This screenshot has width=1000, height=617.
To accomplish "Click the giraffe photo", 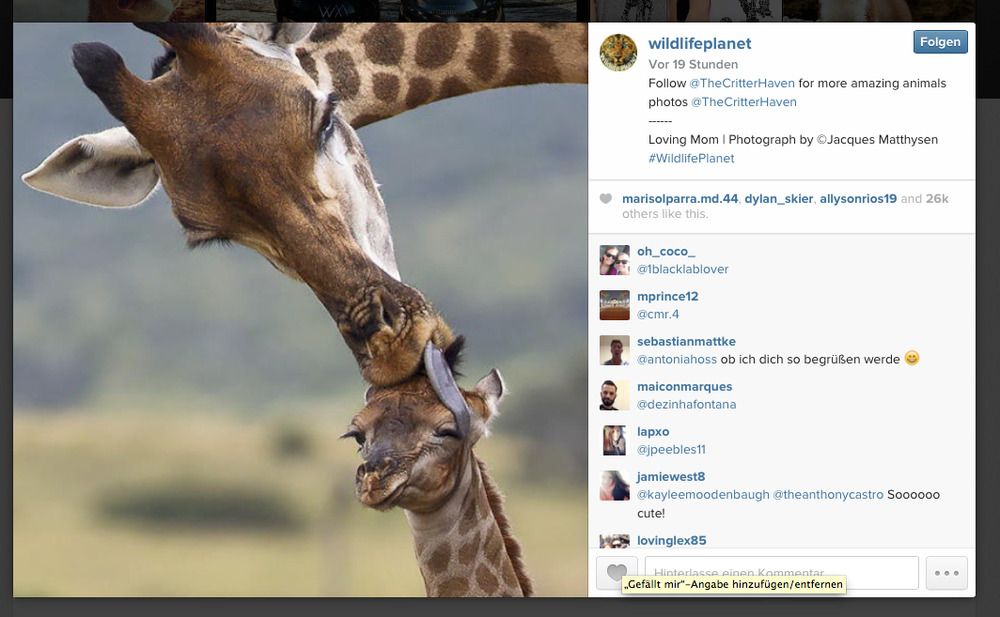I will [x=300, y=310].
